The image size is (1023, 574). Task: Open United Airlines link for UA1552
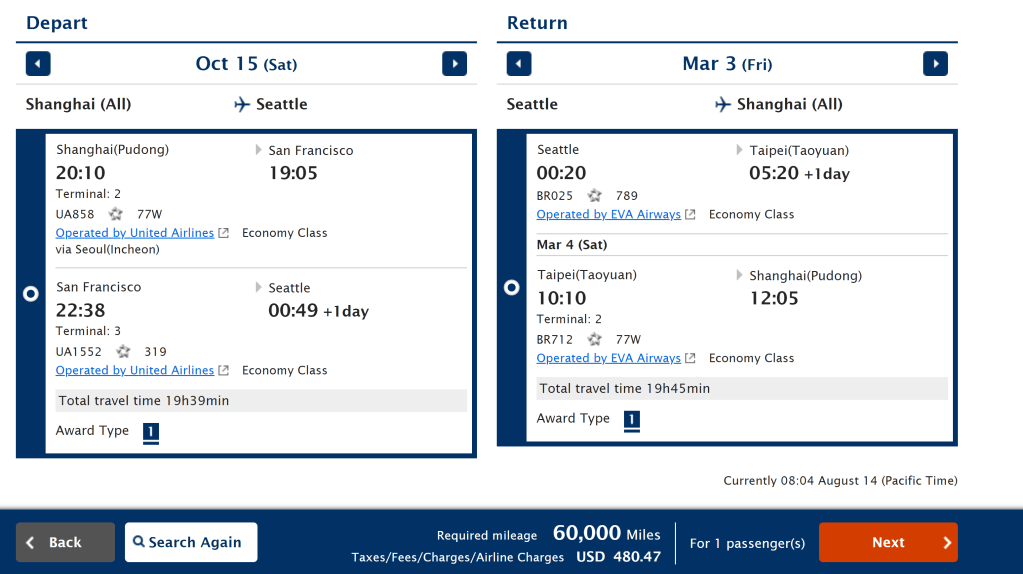[135, 370]
